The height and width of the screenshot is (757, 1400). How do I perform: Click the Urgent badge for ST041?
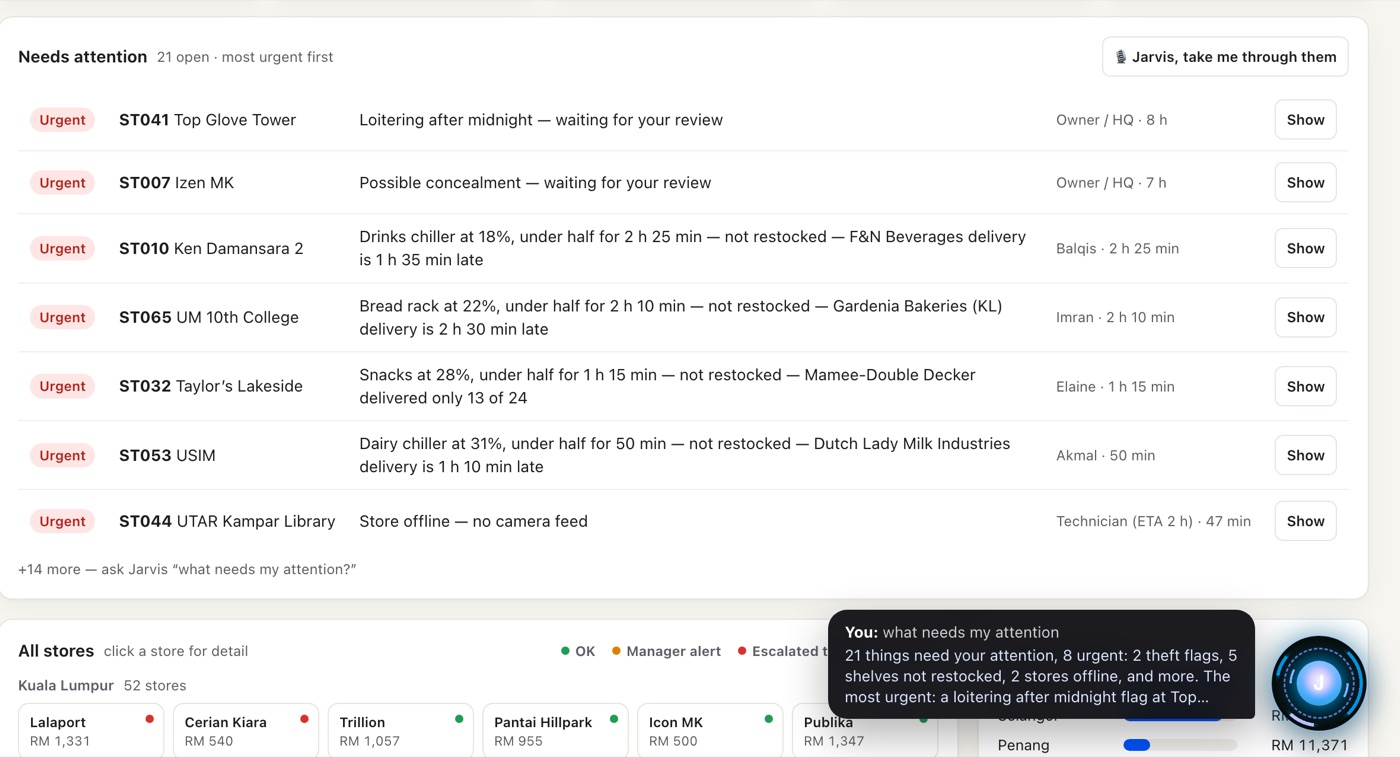[62, 120]
